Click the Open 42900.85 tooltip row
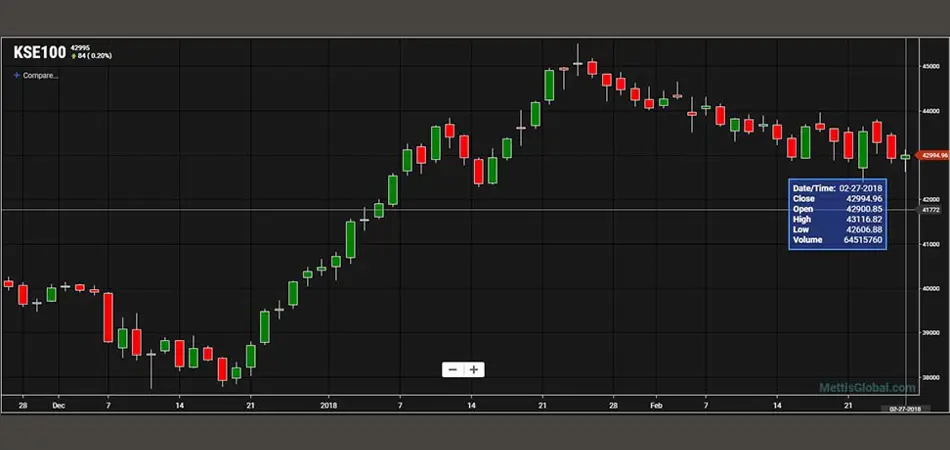This screenshot has width=950, height=450. (837, 209)
